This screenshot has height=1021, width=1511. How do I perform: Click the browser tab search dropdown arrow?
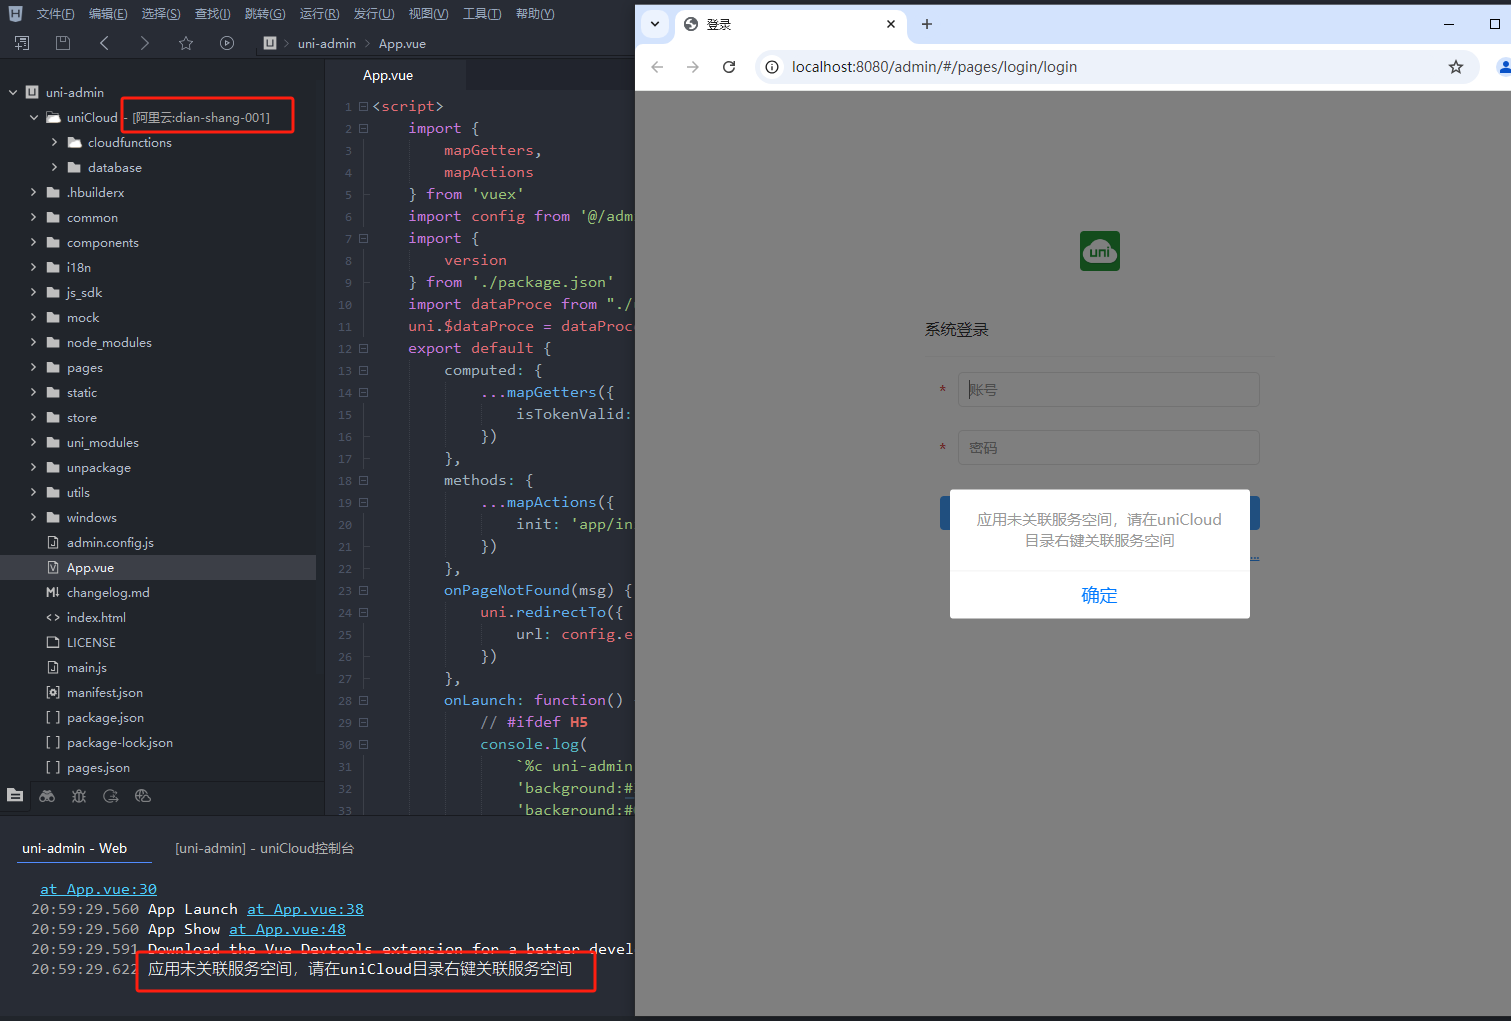(655, 24)
